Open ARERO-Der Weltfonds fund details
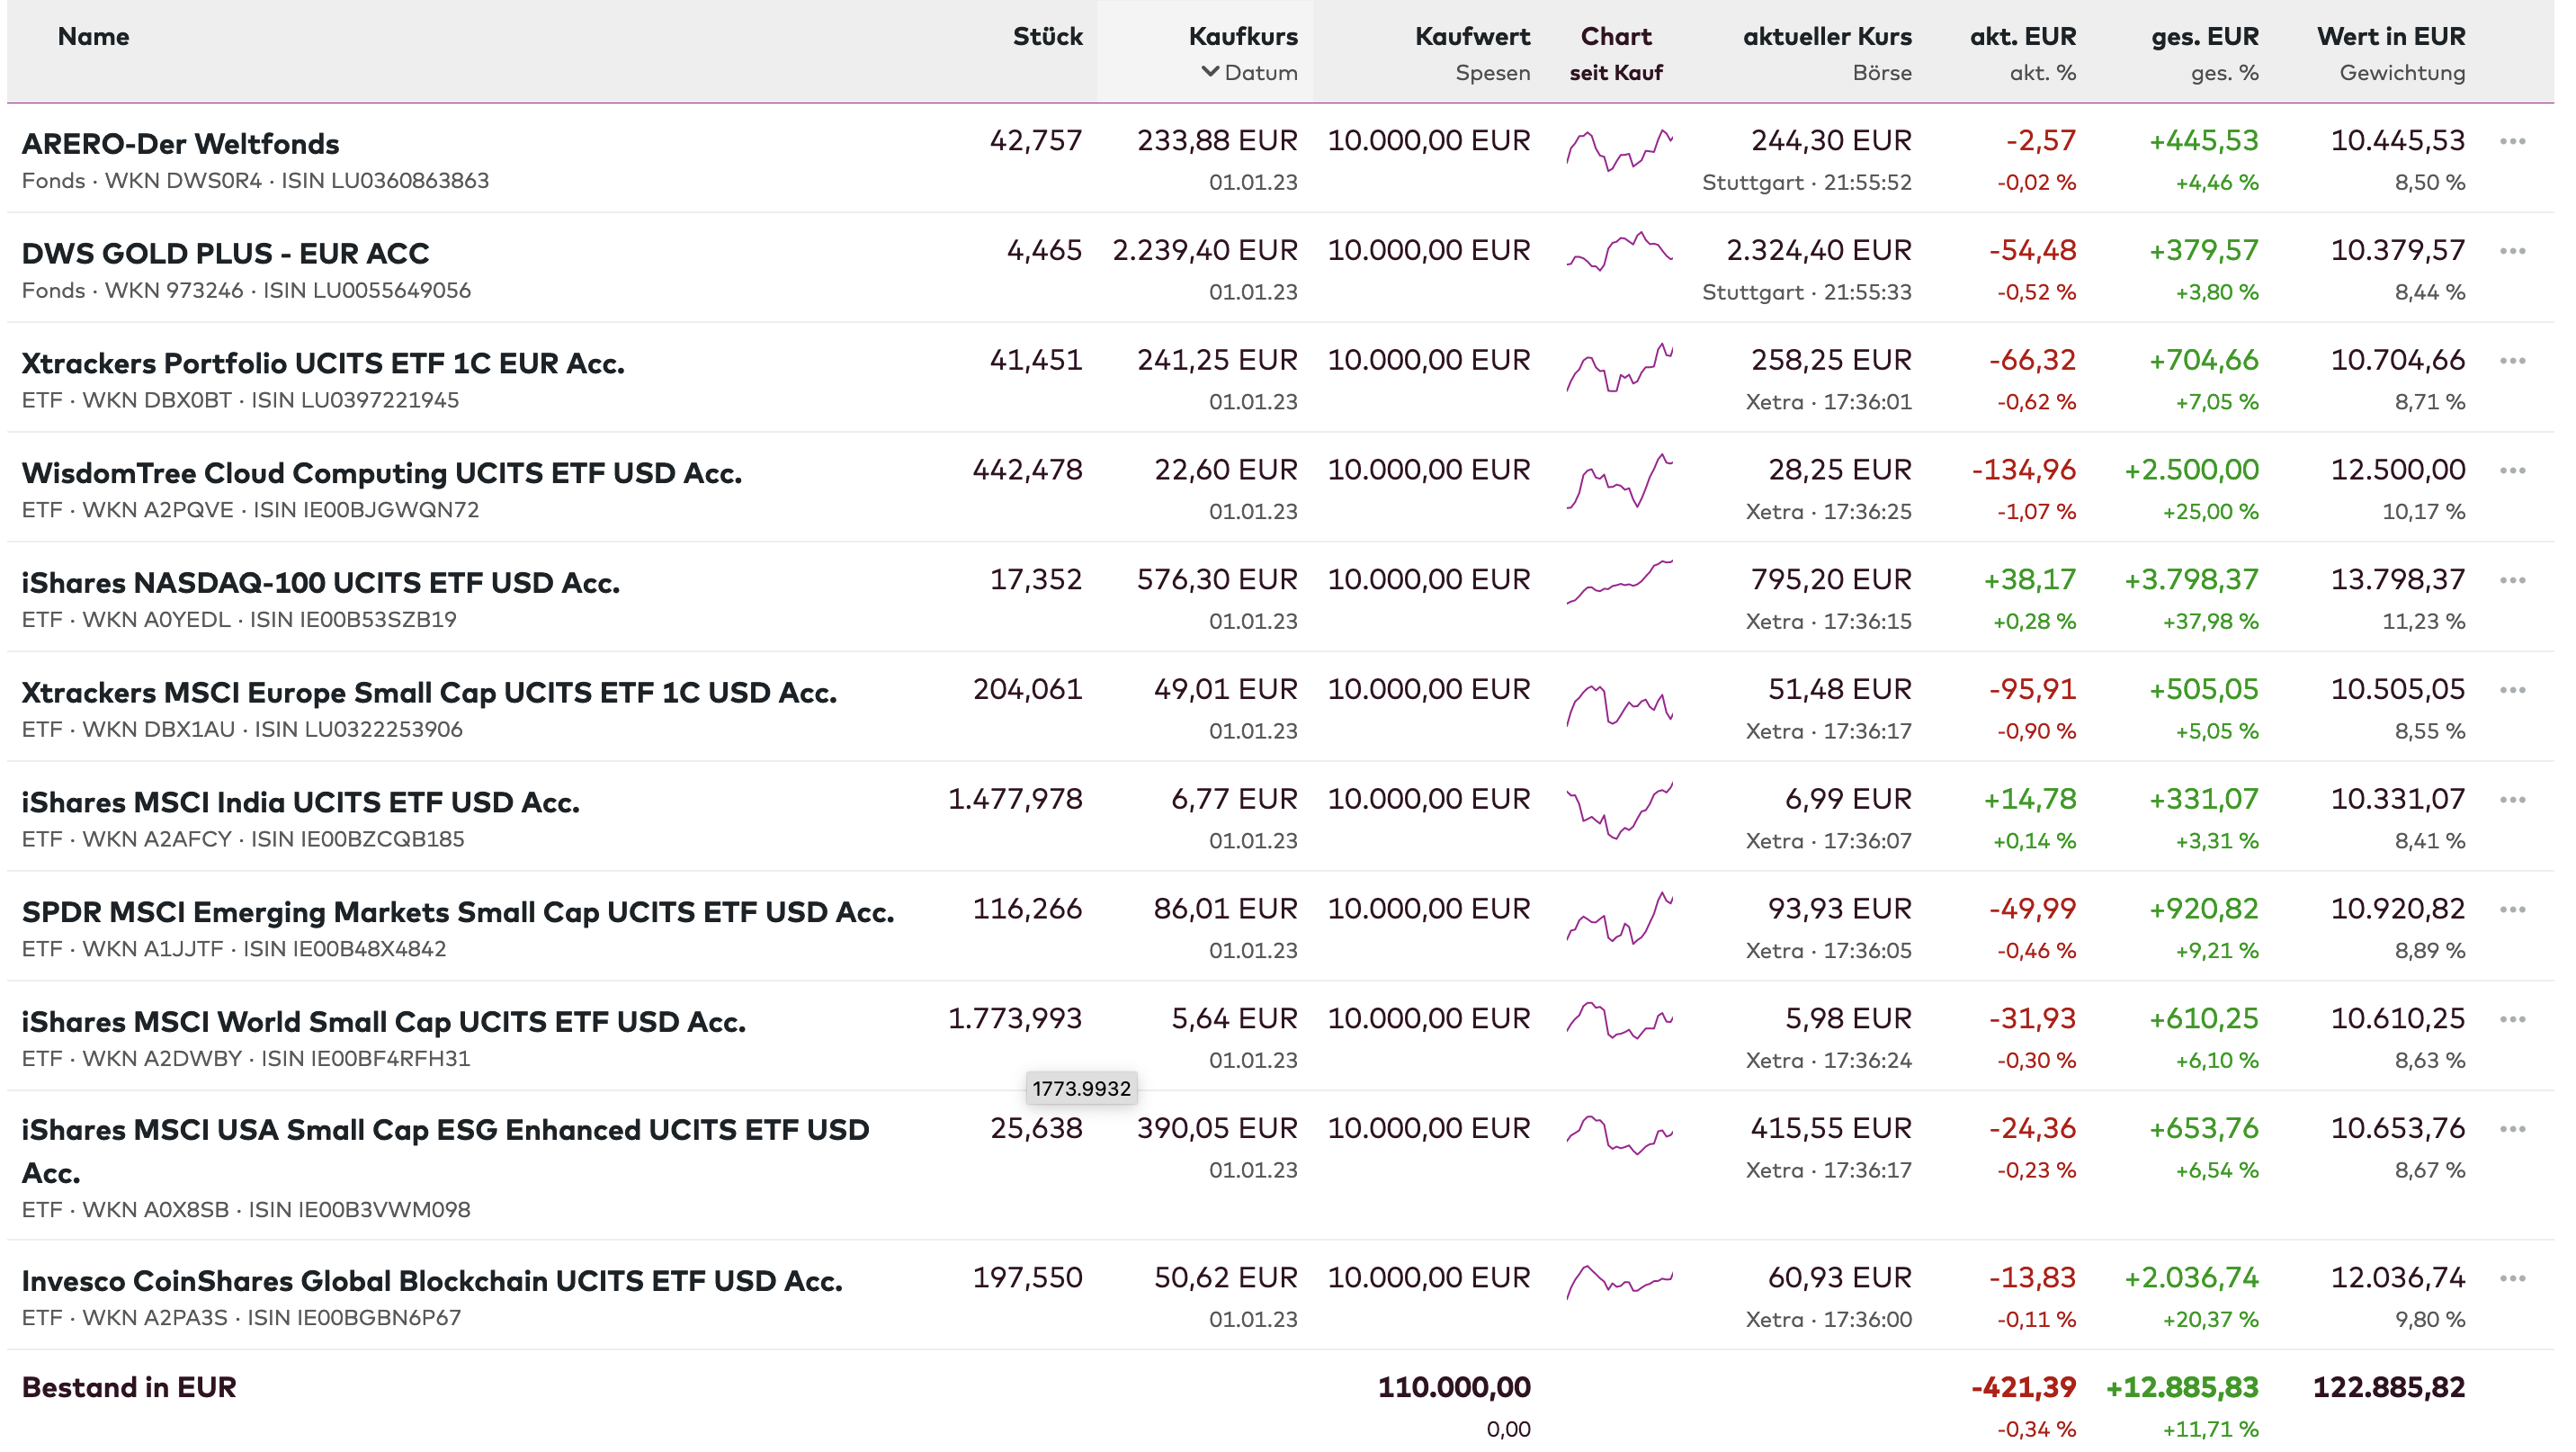Viewport: 2576px width, 1452px height. (x=180, y=144)
